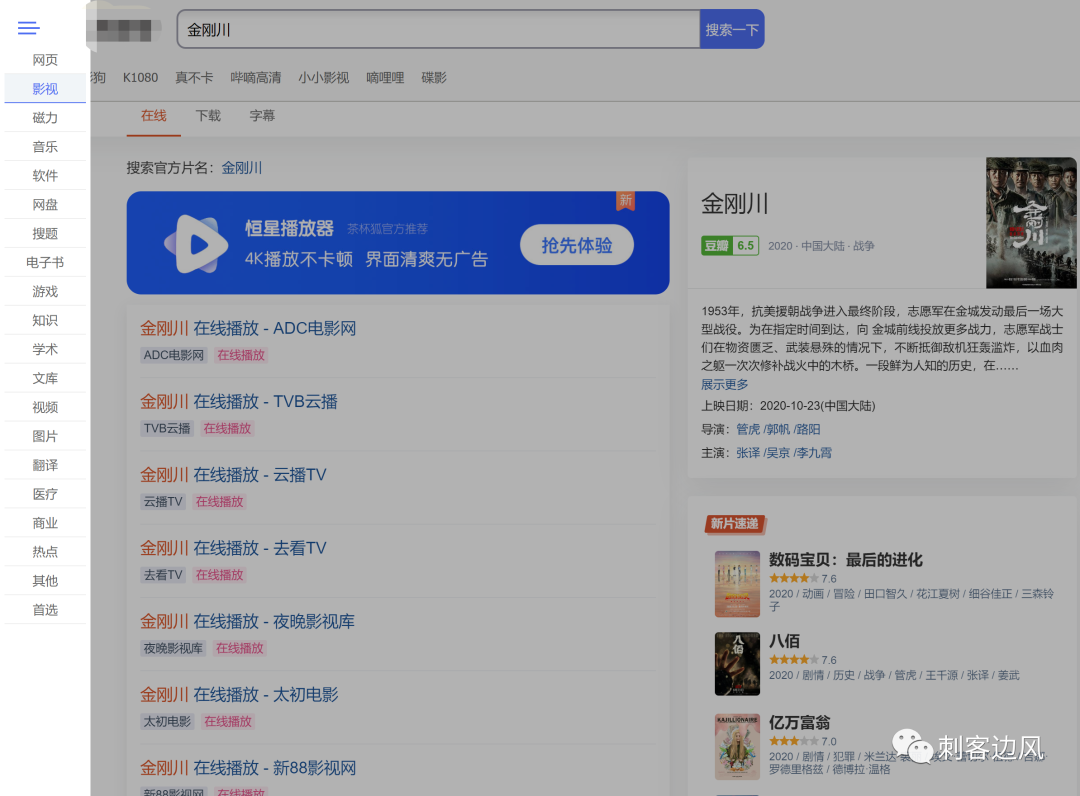Open the 数码宝贝：最后的进化 title
Viewport: 1080px width, 796px height.
[846, 560]
